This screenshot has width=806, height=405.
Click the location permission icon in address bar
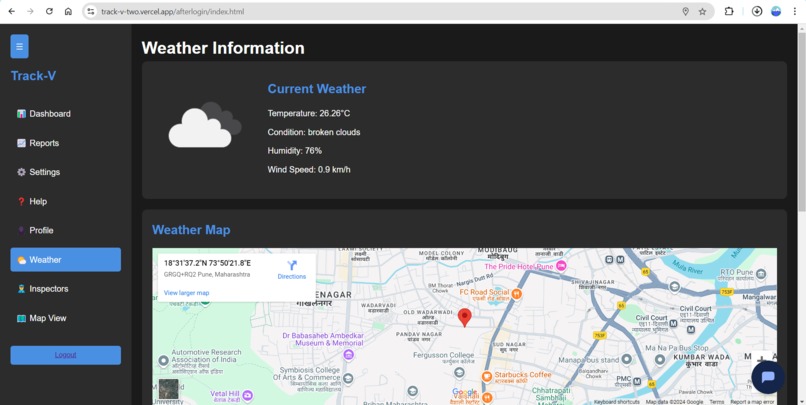[685, 11]
